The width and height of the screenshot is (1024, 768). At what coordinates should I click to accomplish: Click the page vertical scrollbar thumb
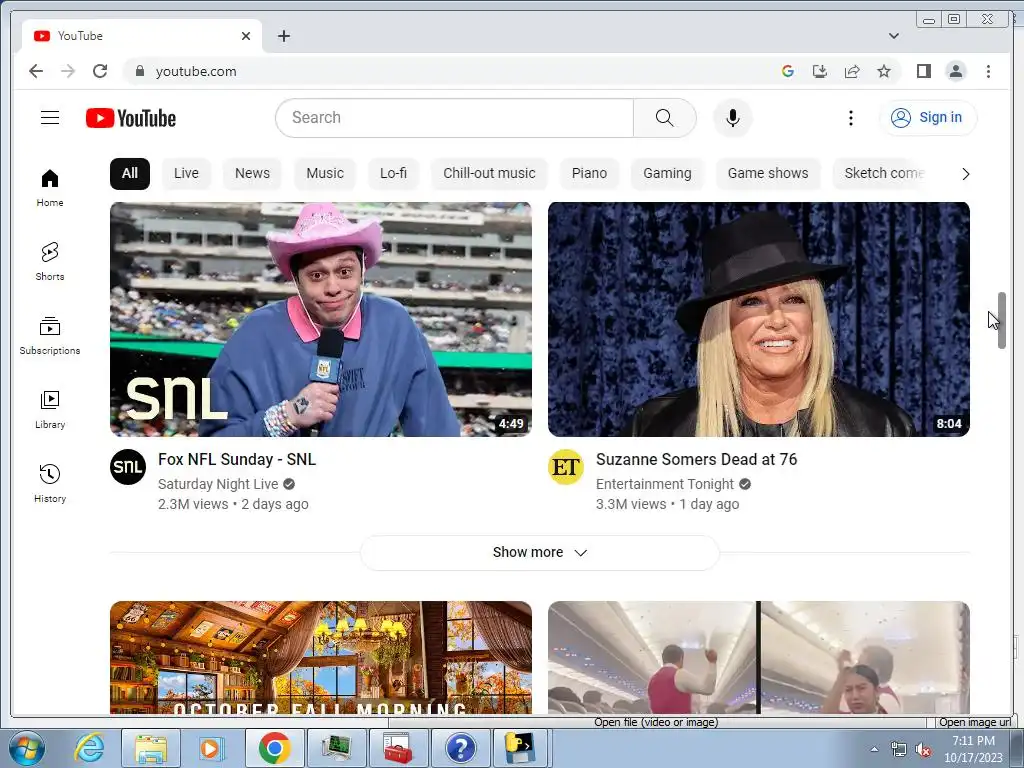[1002, 321]
